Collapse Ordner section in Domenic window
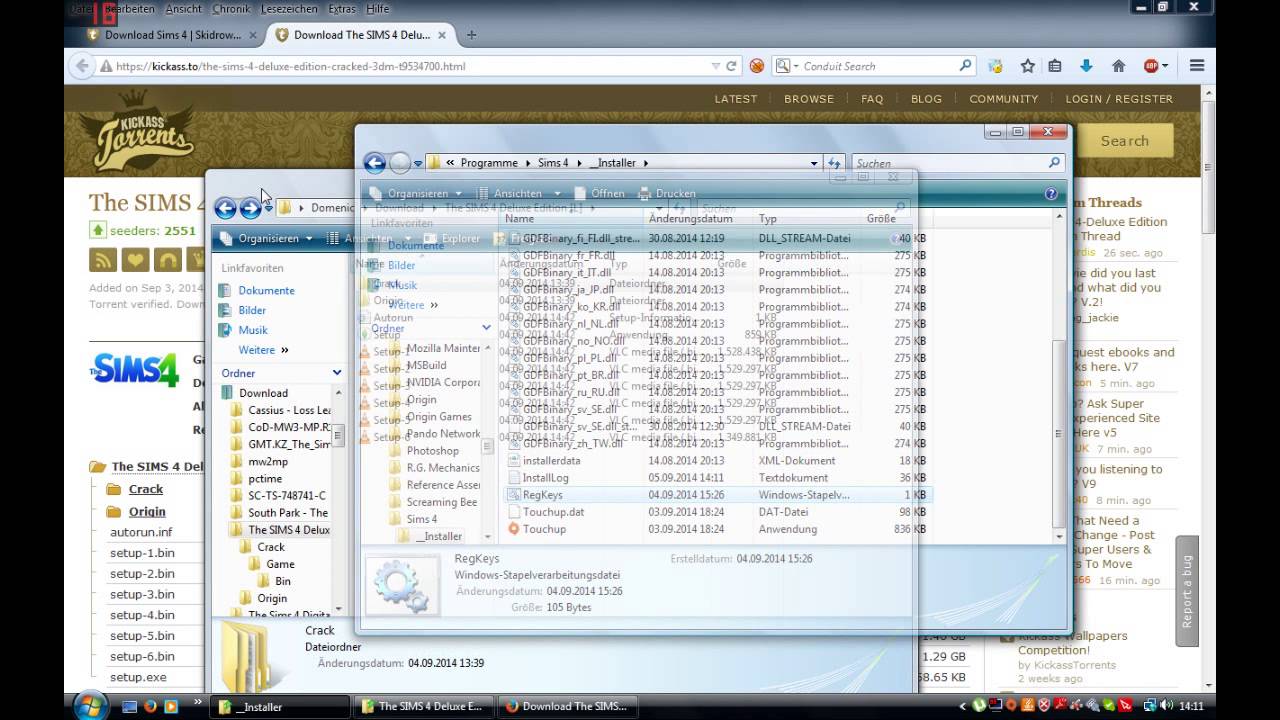The width and height of the screenshot is (1280, 720). [x=337, y=373]
